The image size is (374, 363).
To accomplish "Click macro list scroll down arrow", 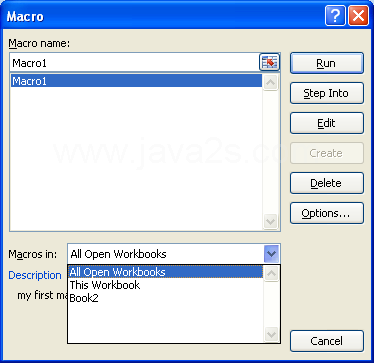I will click(x=270, y=221).
